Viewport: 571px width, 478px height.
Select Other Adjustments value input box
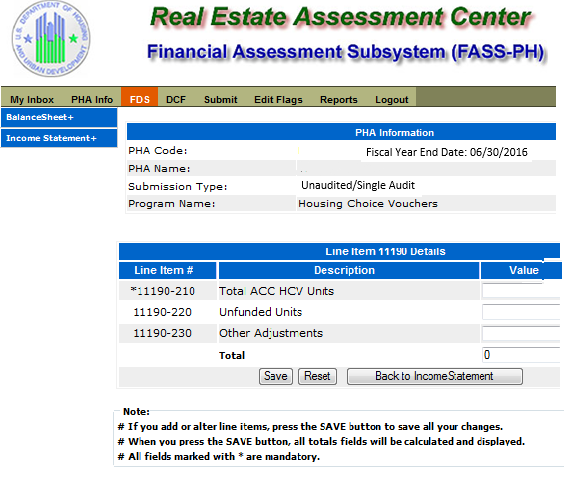click(x=521, y=333)
